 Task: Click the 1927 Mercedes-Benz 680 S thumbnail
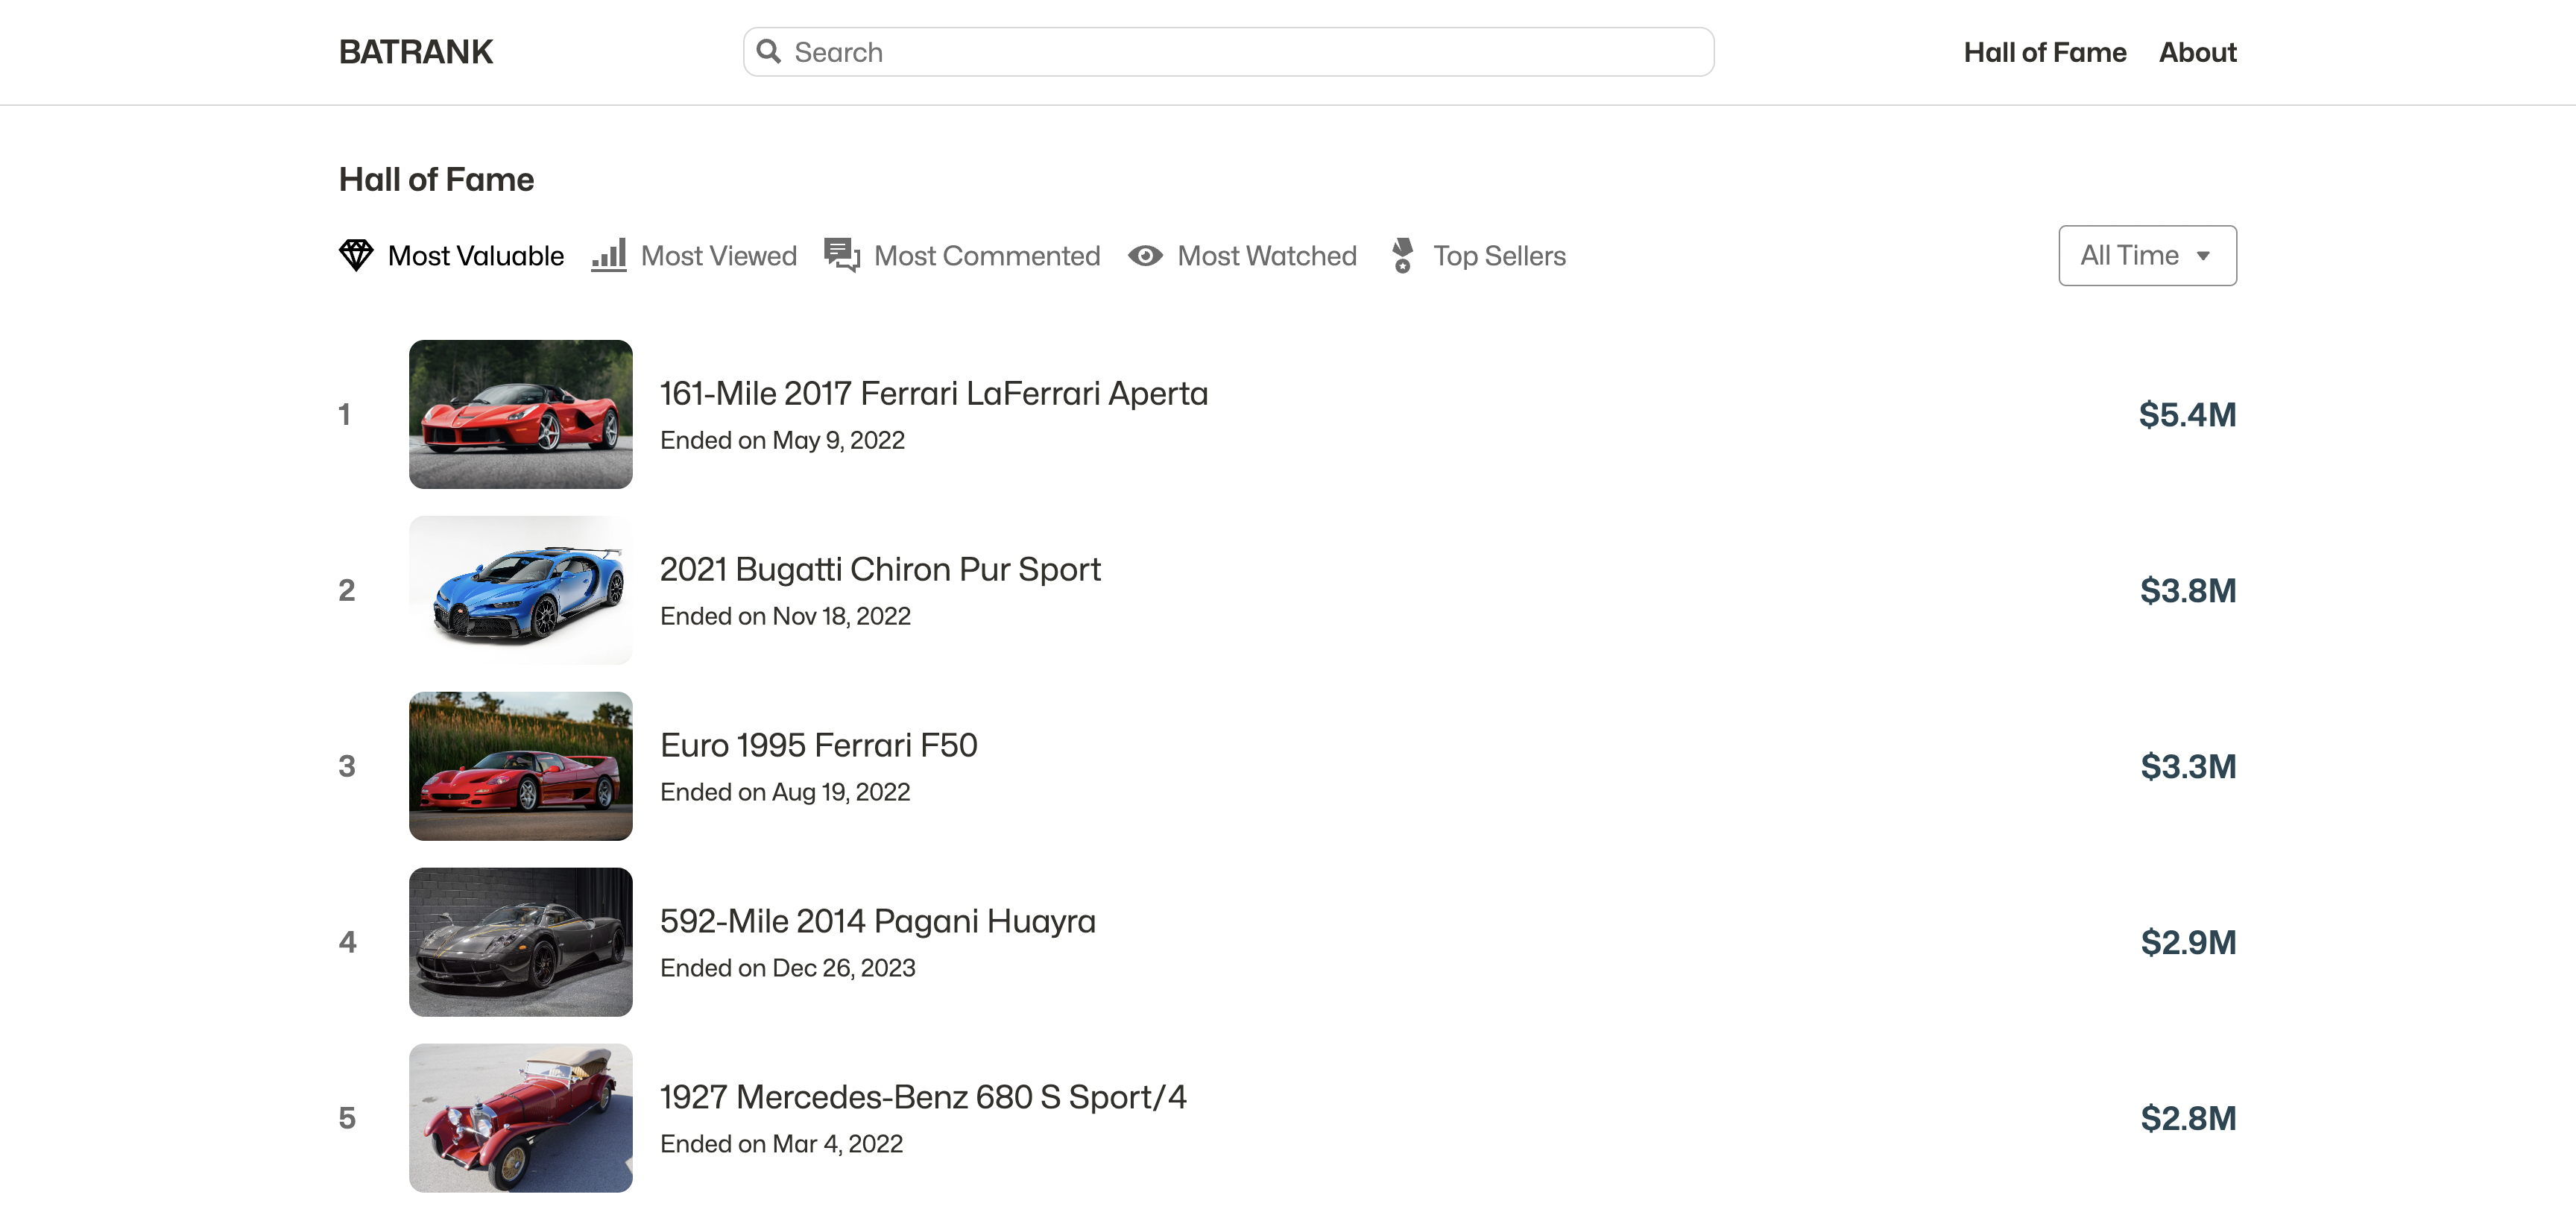[520, 1118]
